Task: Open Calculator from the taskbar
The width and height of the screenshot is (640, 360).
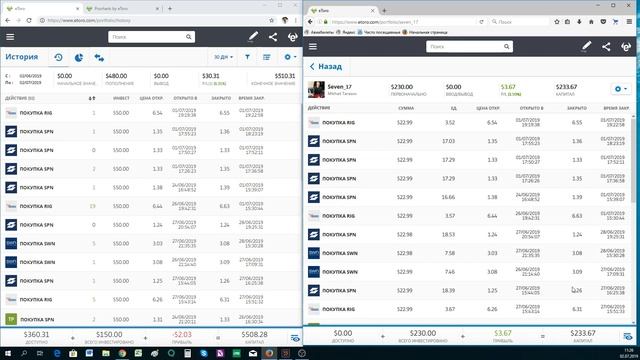Action: coord(187,353)
